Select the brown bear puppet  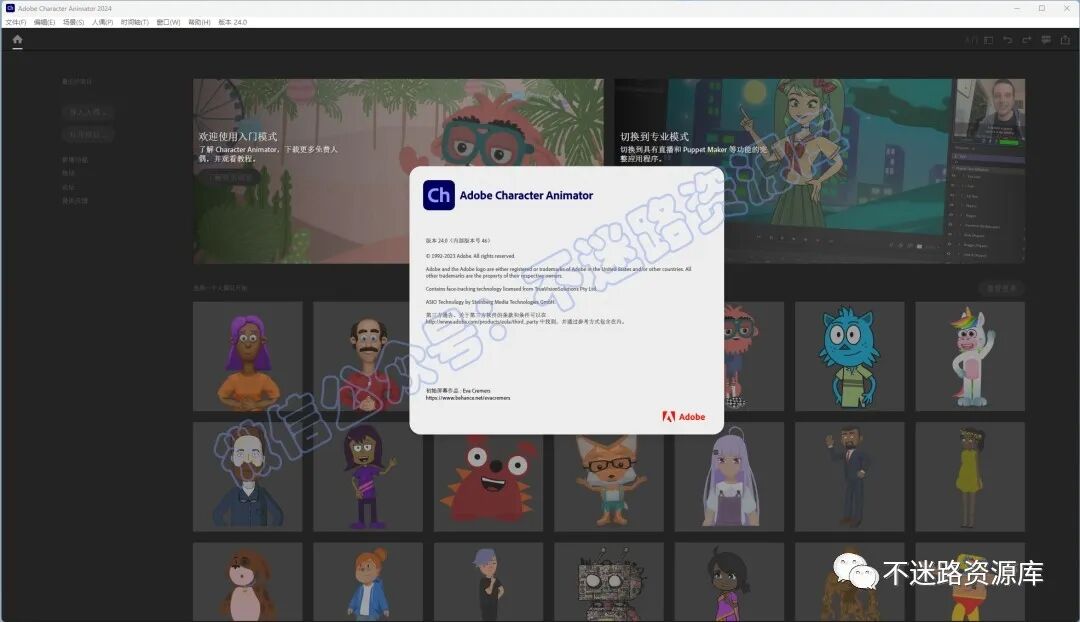point(247,582)
